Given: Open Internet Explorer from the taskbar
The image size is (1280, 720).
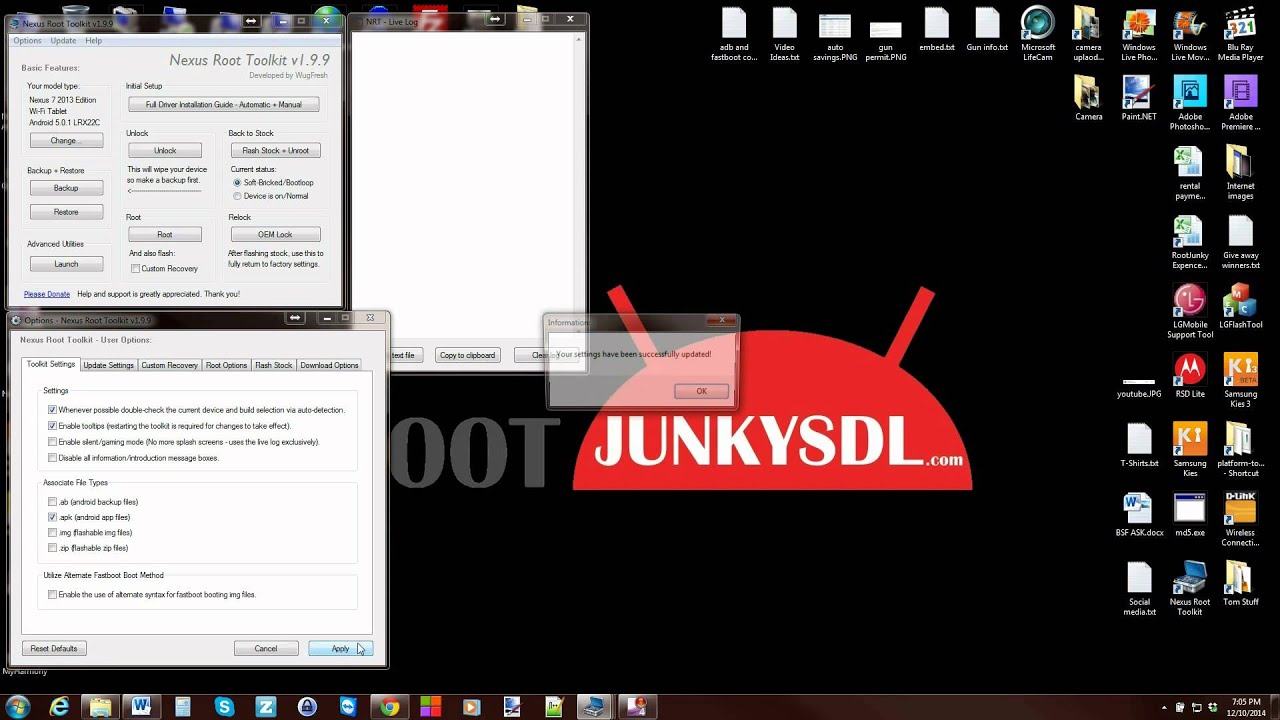Looking at the screenshot, I should [x=59, y=706].
